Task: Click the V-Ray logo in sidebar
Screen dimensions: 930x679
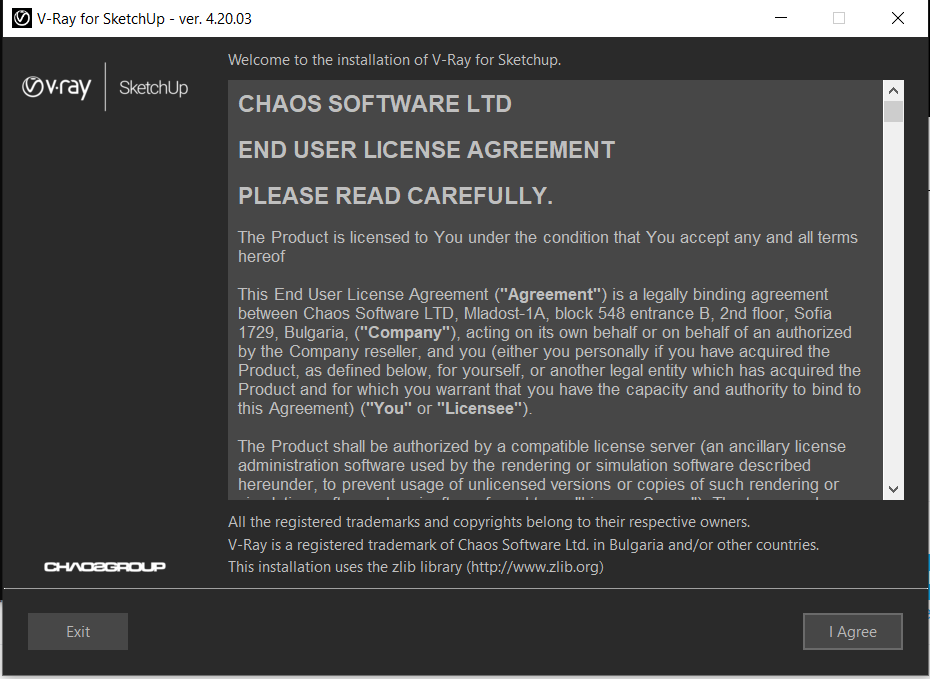Action: (x=57, y=87)
